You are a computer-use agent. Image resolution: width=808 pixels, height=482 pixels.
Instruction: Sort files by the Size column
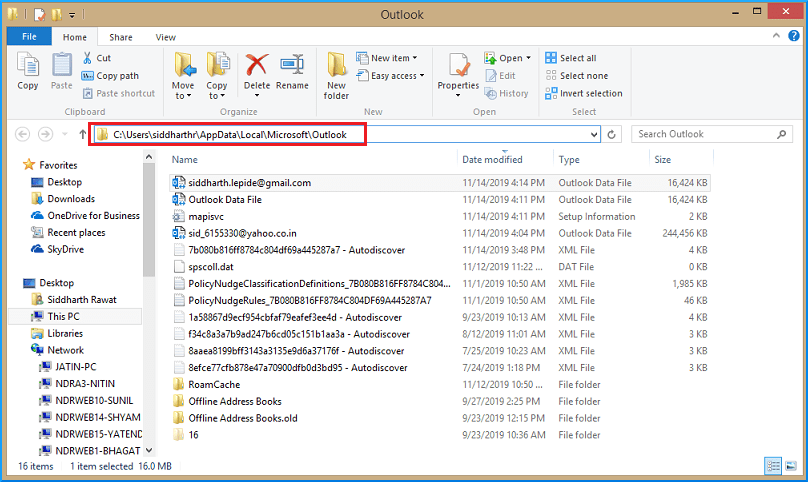click(x=662, y=160)
